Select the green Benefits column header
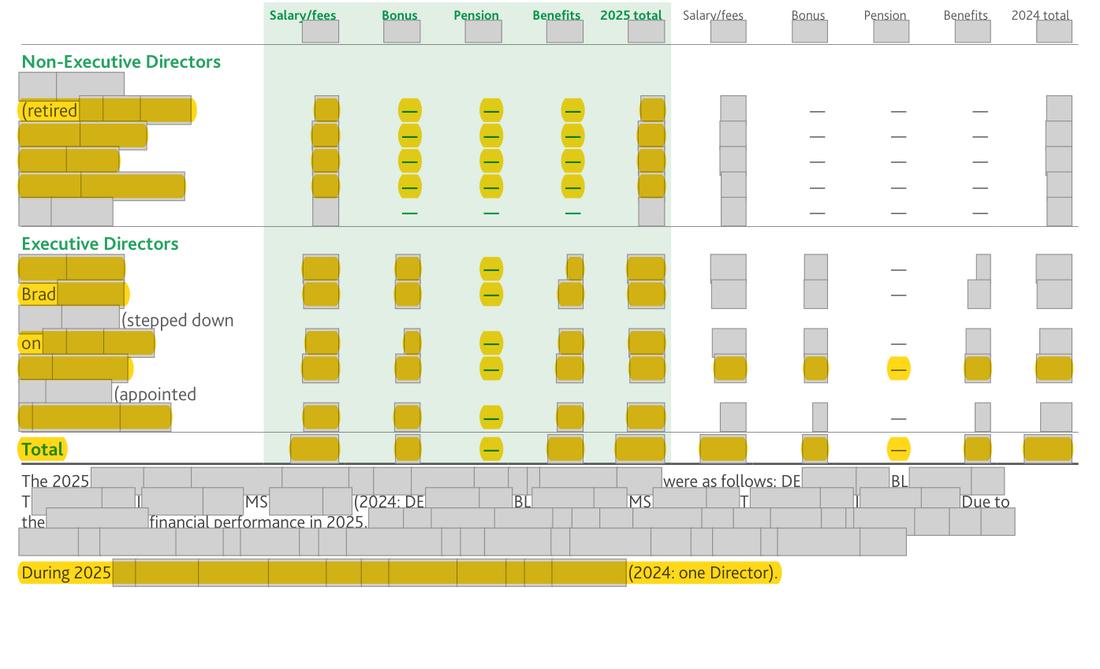The image size is (1100, 669). (x=556, y=15)
